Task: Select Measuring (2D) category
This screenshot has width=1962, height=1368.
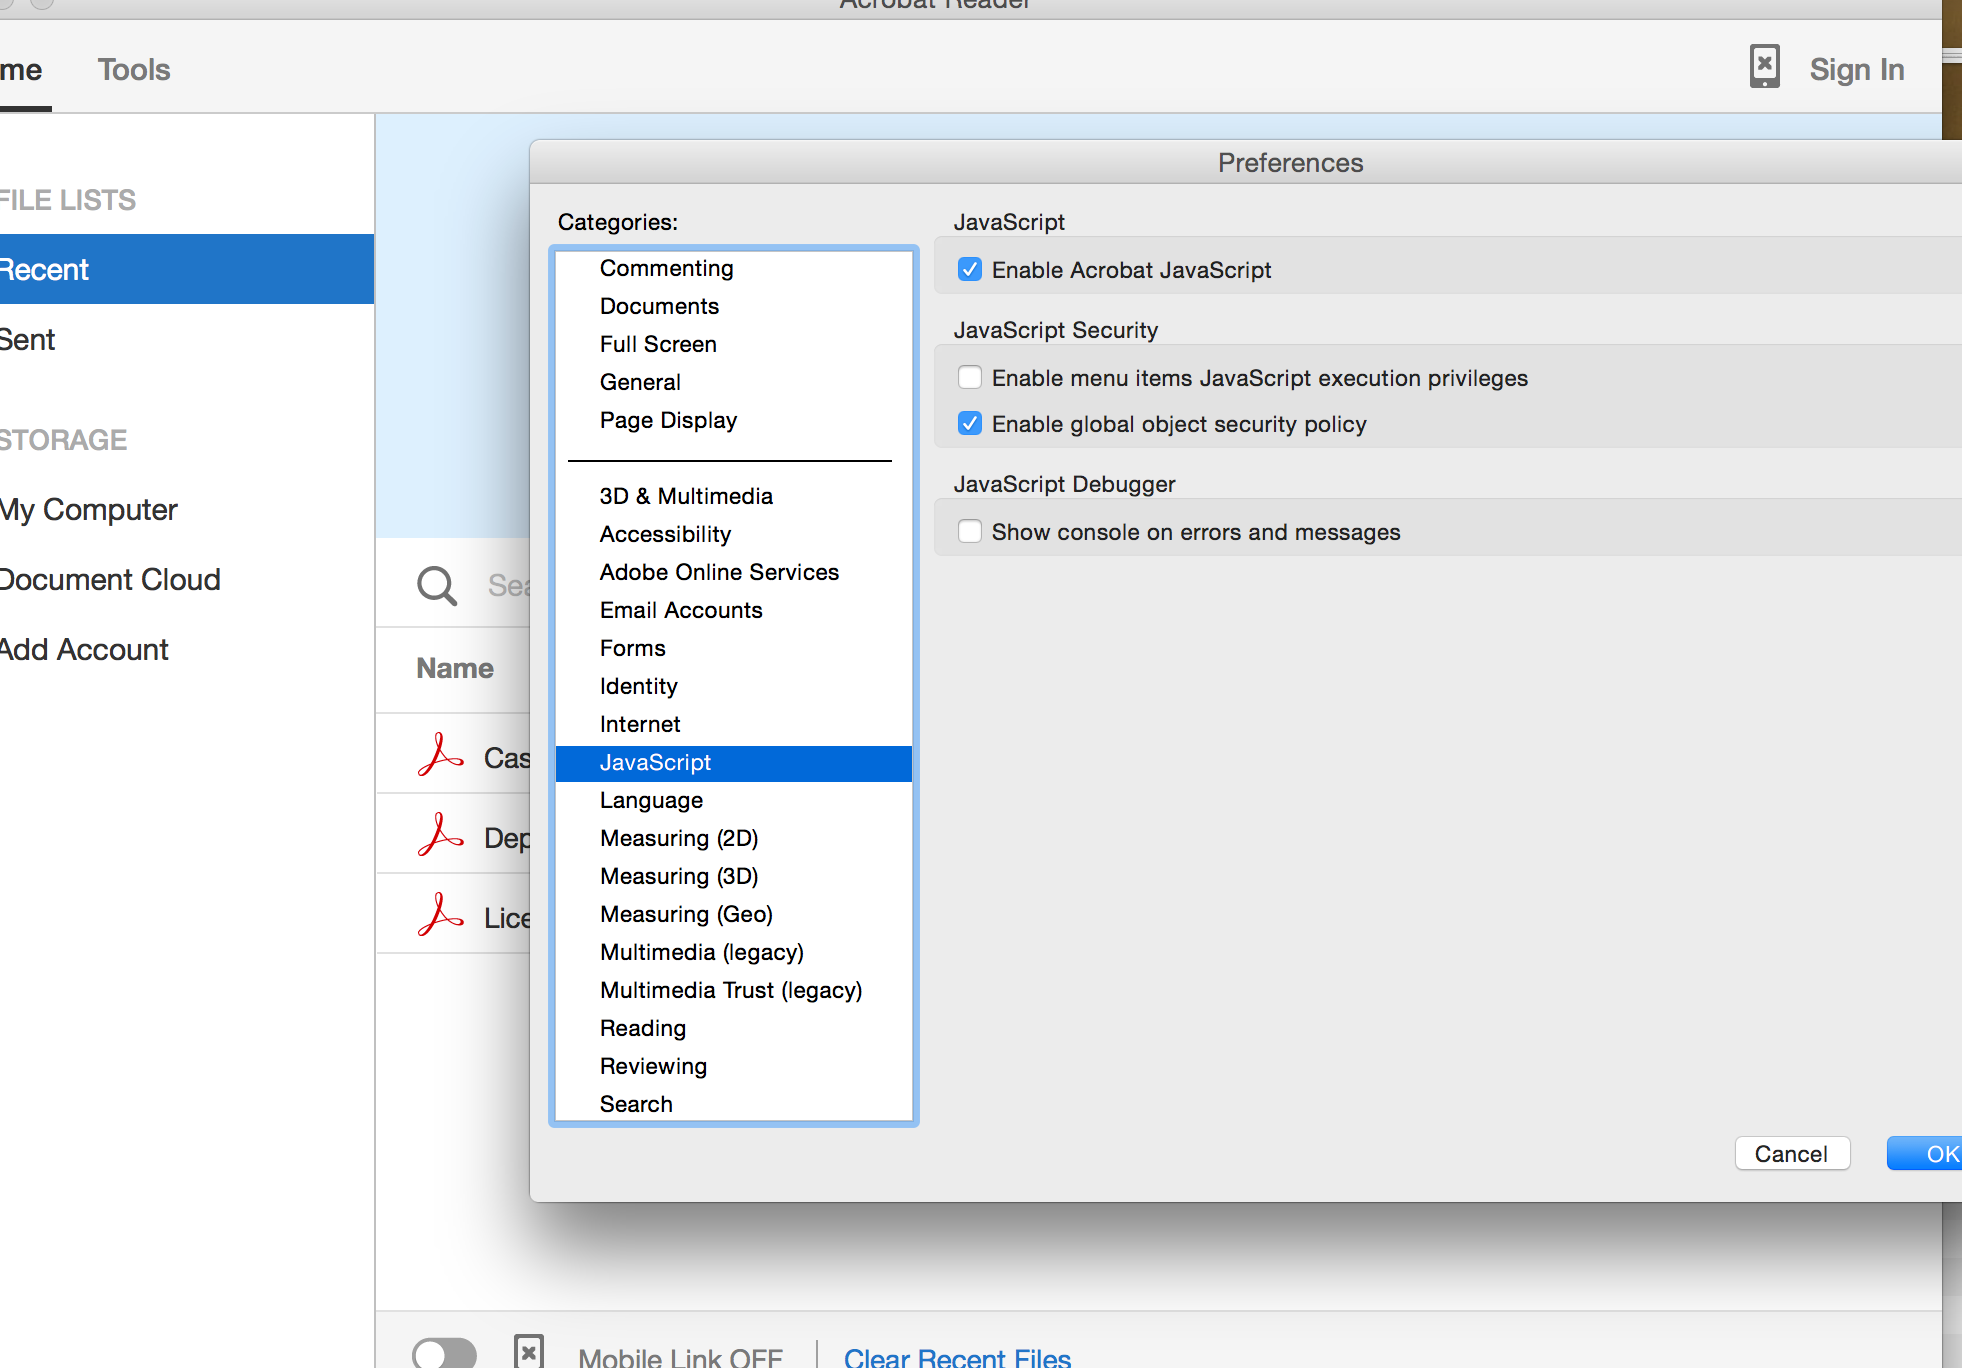Action: tap(734, 838)
